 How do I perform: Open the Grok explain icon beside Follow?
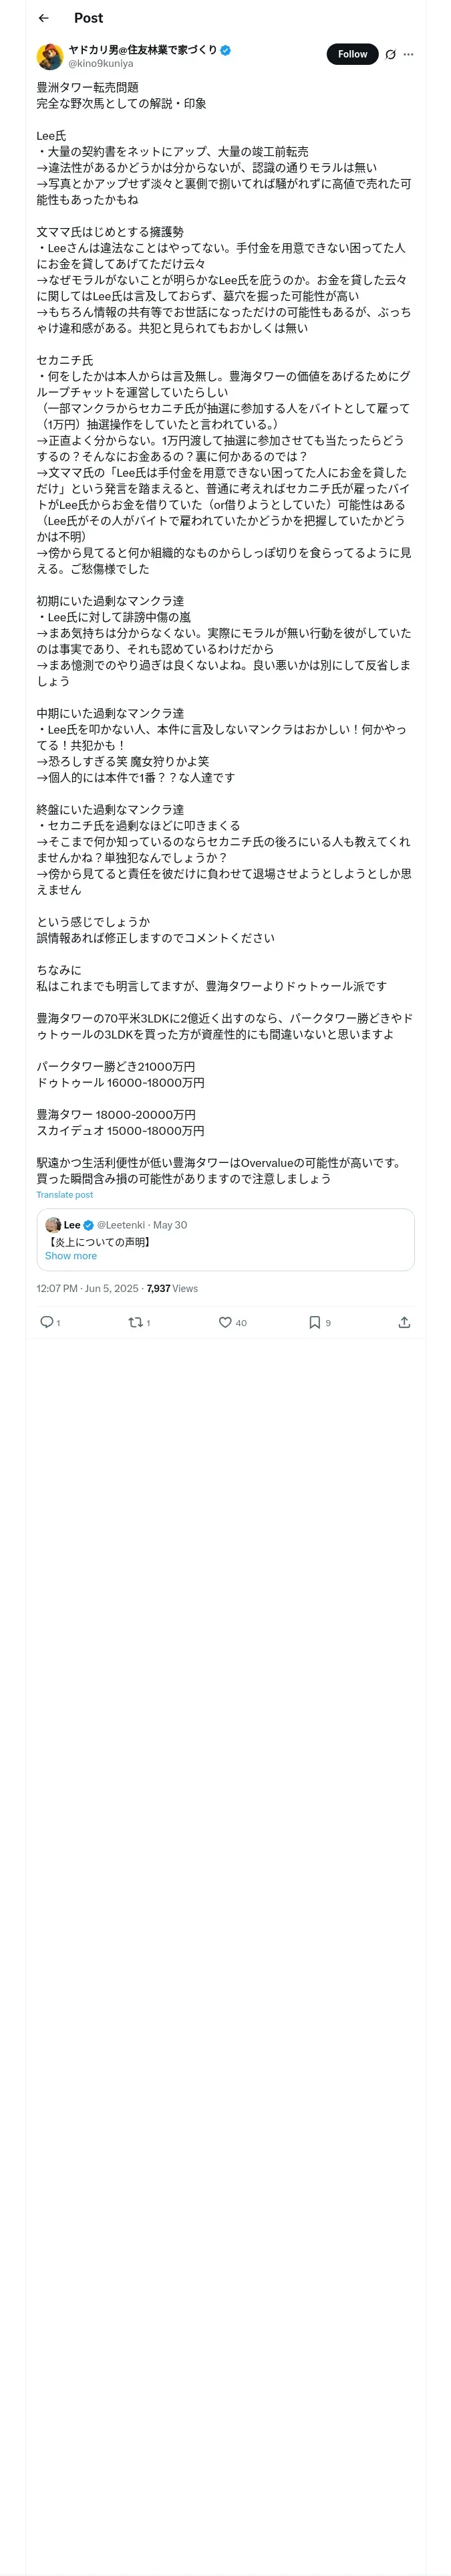tap(390, 54)
